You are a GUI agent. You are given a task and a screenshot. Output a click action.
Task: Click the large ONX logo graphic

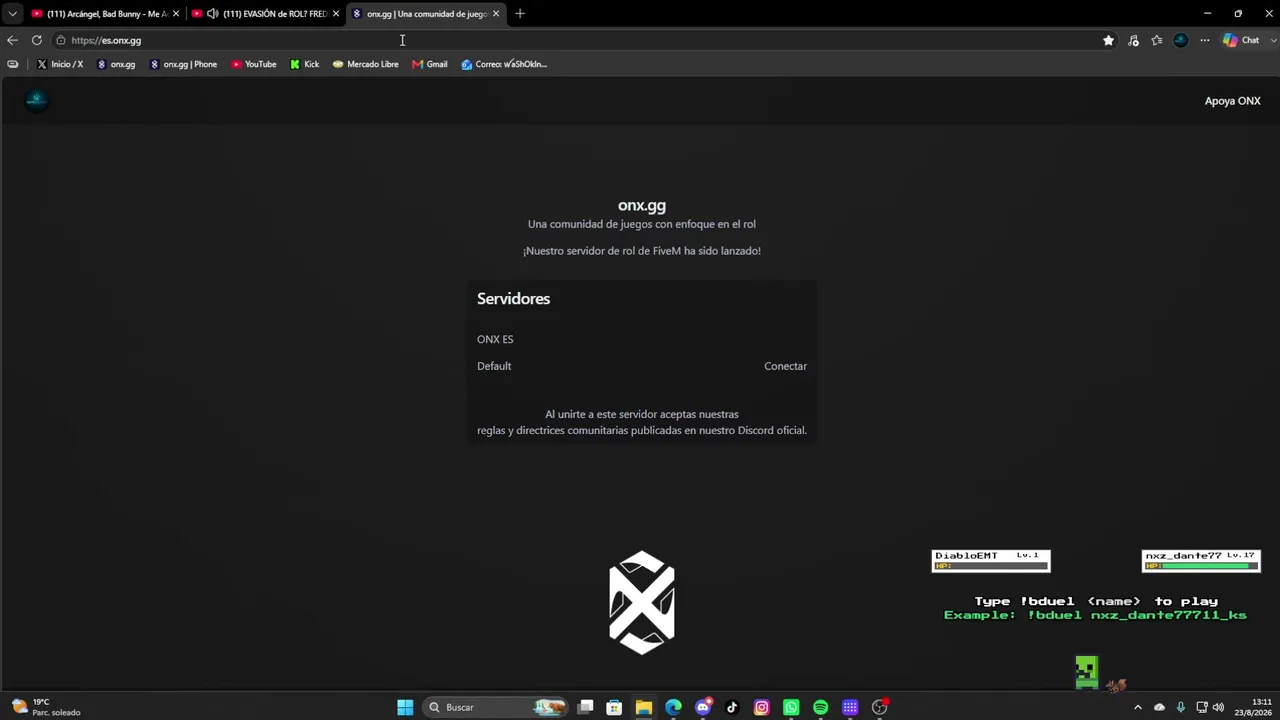pyautogui.click(x=642, y=602)
